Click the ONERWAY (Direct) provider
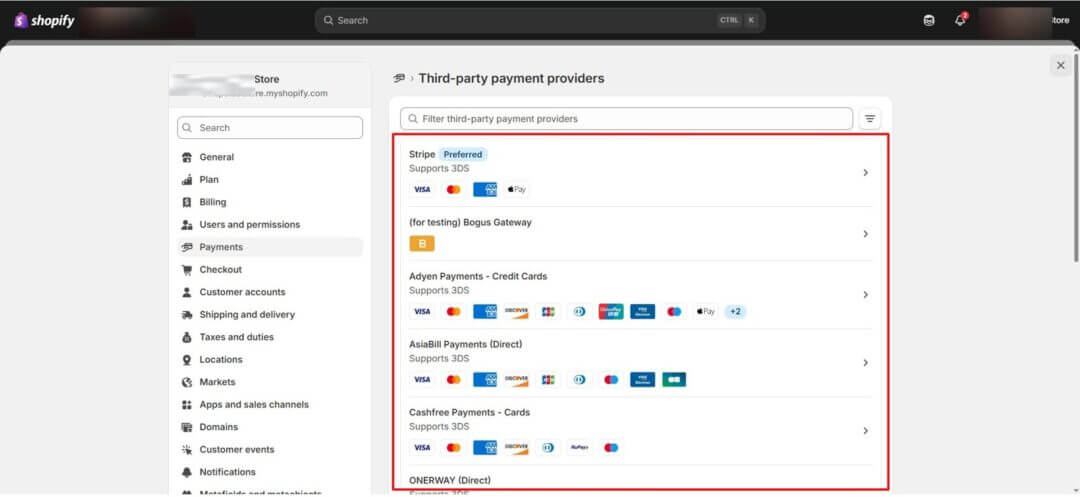Screen dimensions: 1080x497 coord(450,480)
